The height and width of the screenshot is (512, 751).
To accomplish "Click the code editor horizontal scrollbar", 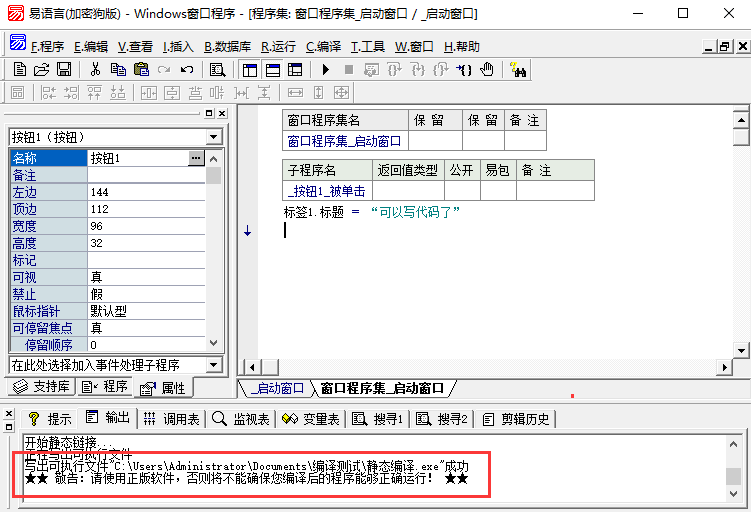I will 490,367.
